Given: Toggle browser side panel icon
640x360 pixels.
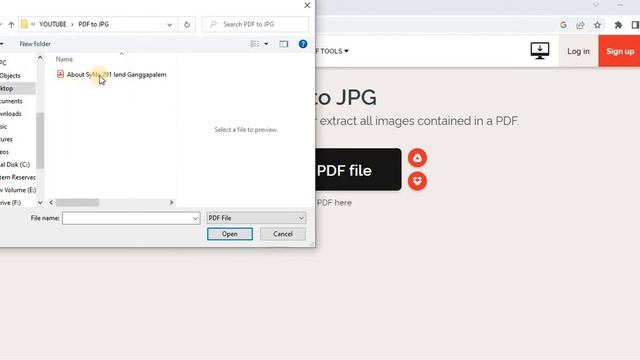Looking at the screenshot, I should (x=635, y=25).
